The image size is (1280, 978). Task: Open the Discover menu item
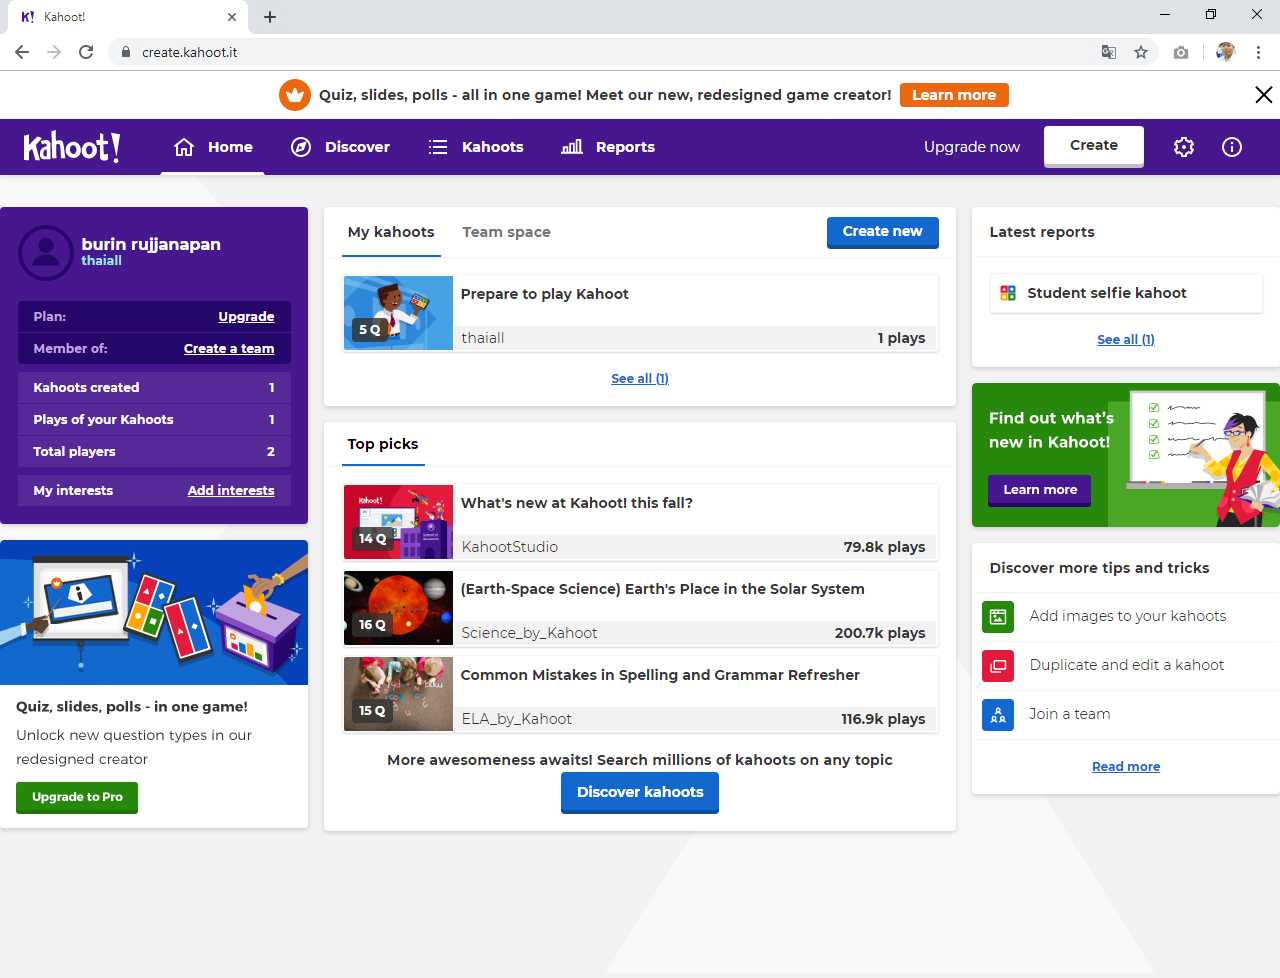[x=340, y=147]
